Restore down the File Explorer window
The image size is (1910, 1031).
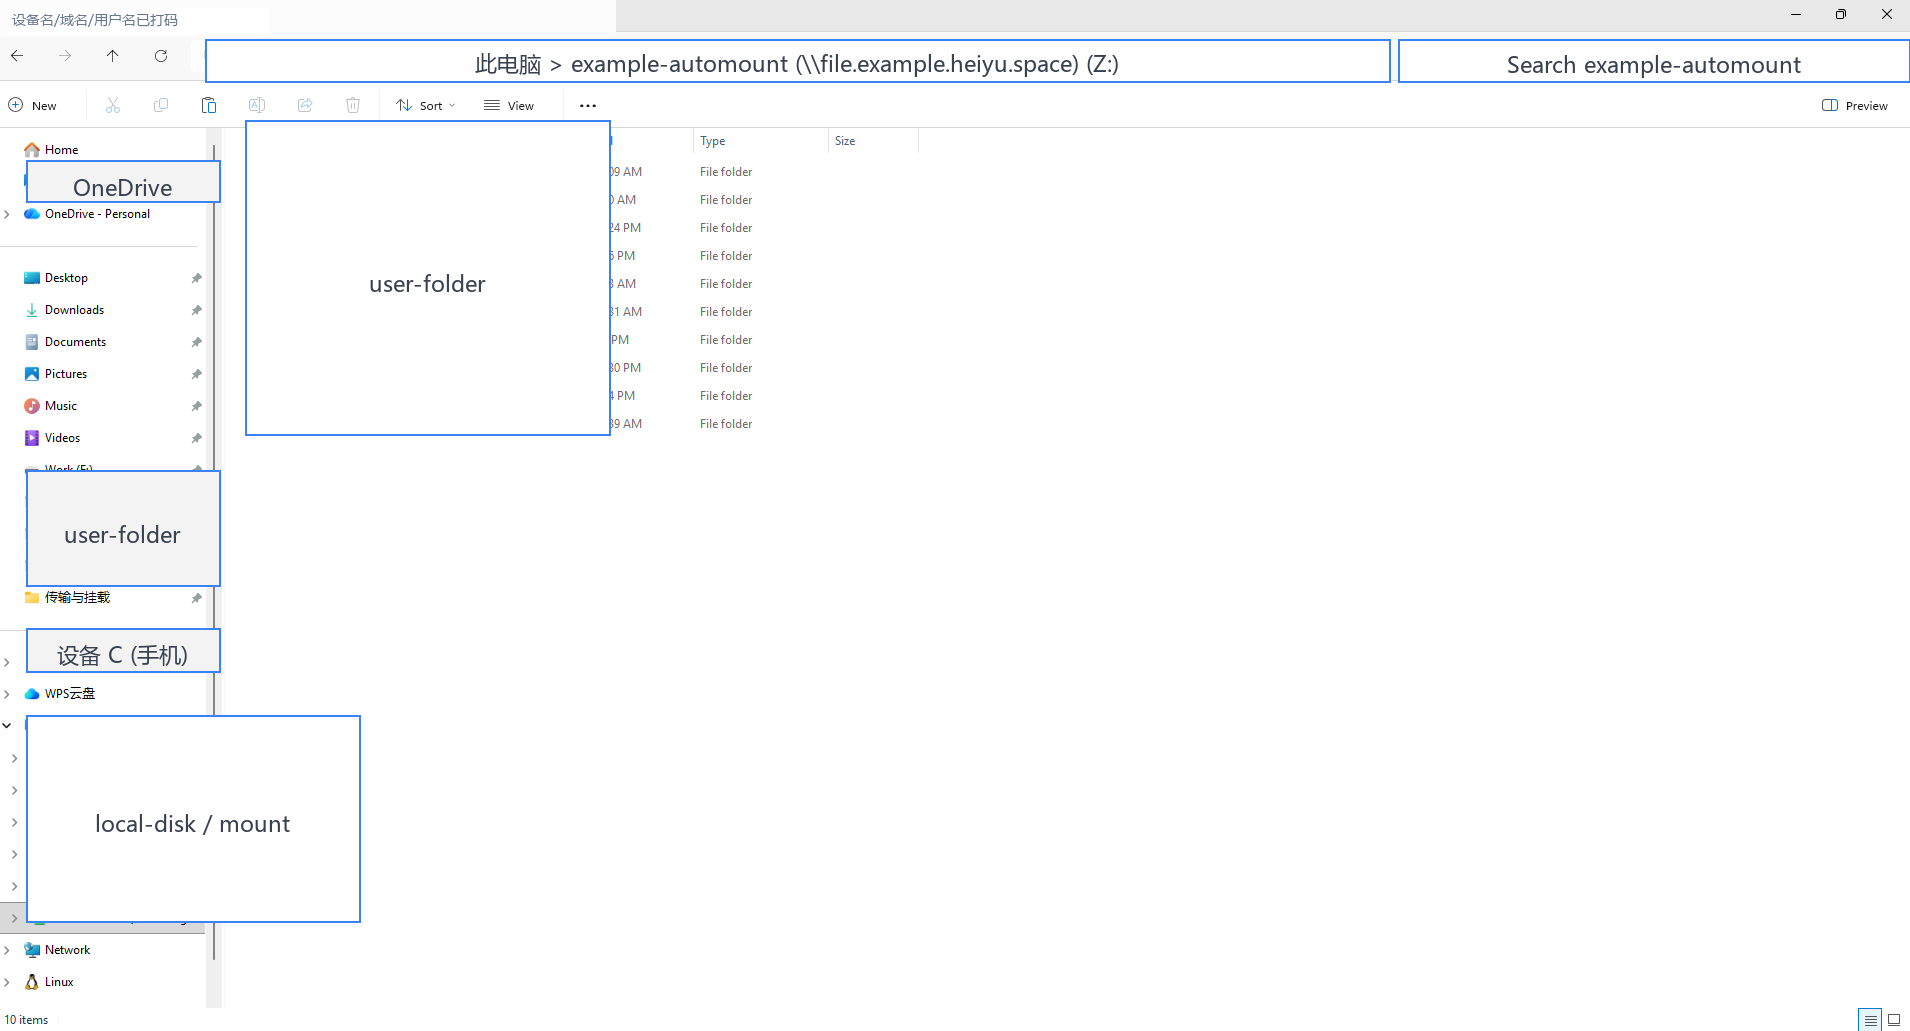click(x=1841, y=14)
